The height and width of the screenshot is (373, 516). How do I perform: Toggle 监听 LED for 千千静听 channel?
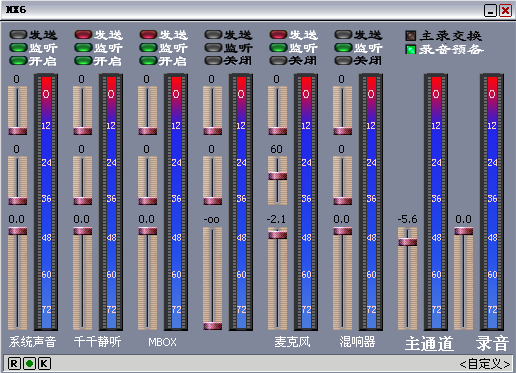pos(83,48)
